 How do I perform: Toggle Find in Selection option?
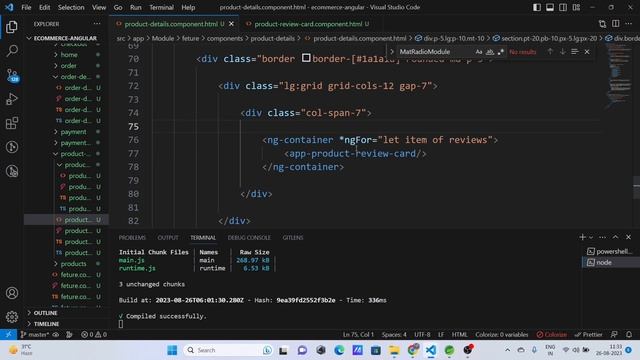point(575,52)
